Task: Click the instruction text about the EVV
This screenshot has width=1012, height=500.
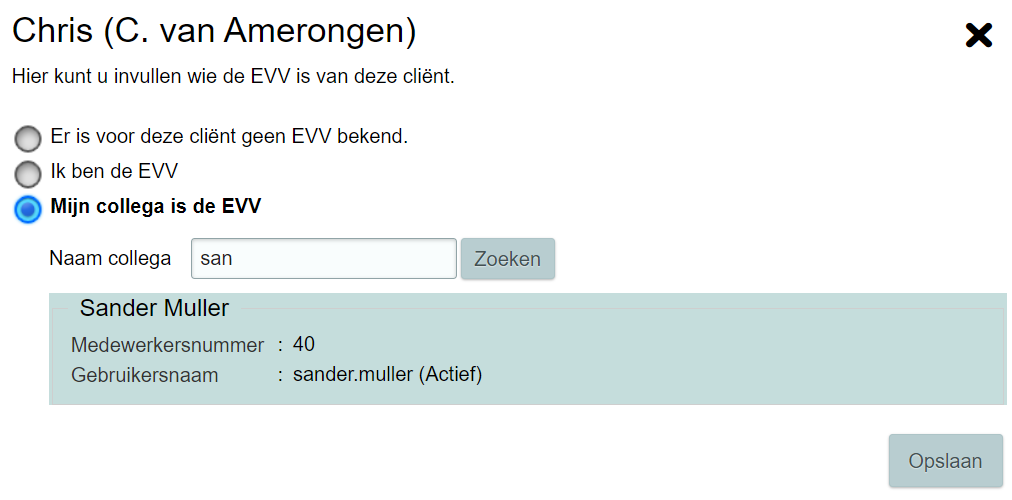Action: (x=233, y=76)
